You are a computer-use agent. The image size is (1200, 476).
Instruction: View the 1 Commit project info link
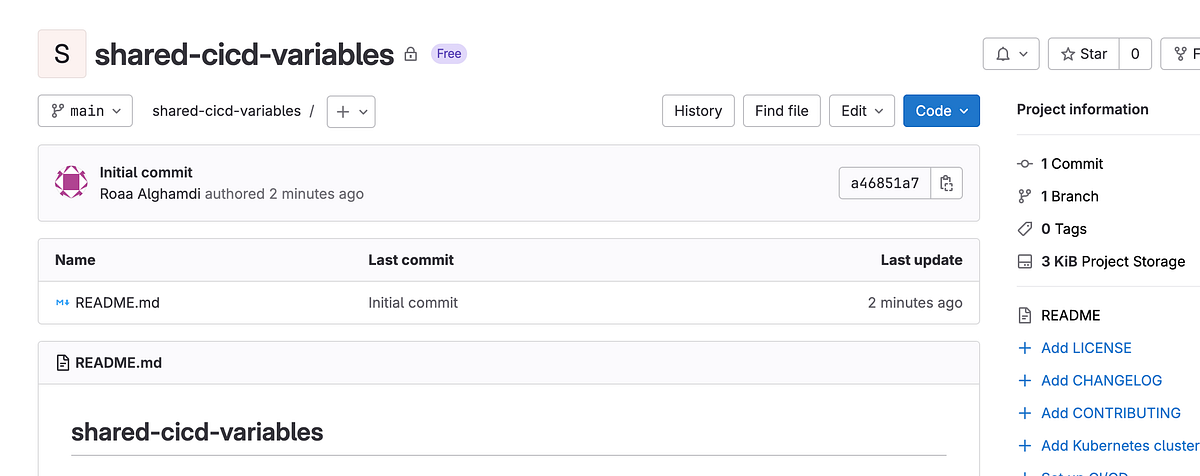[x=1071, y=163]
